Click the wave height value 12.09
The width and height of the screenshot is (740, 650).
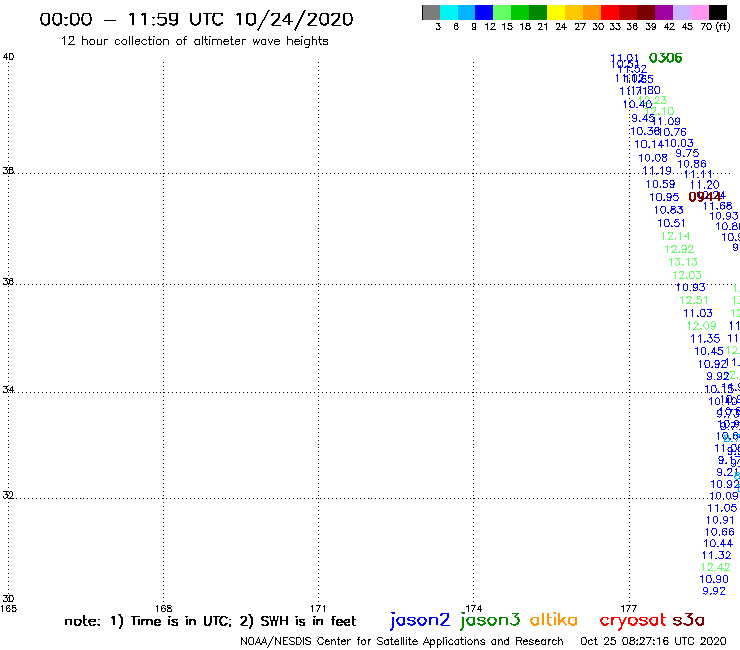click(x=701, y=326)
